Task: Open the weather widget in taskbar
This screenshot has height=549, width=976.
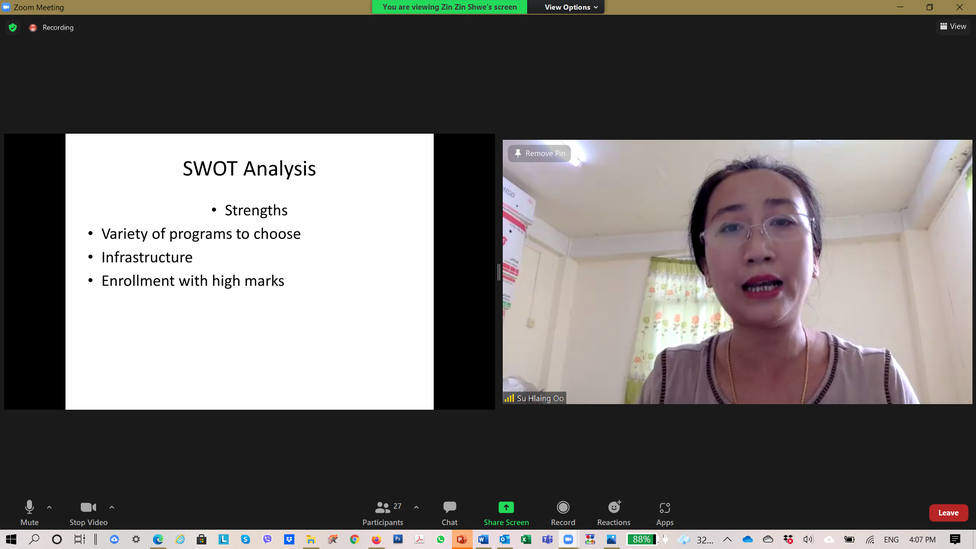Action: [x=697, y=540]
